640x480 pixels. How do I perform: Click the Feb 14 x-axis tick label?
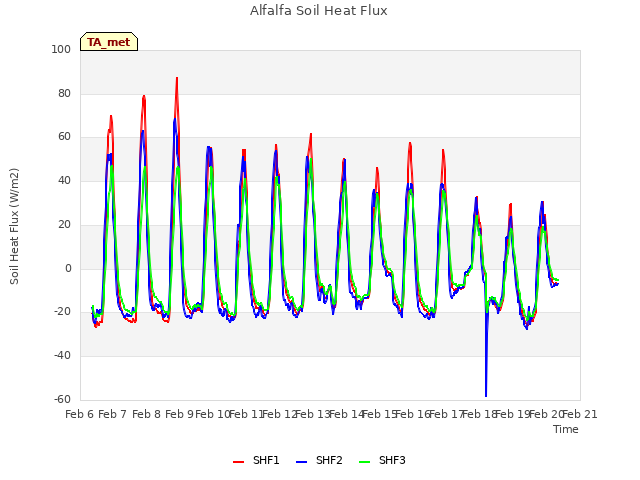tap(347, 414)
